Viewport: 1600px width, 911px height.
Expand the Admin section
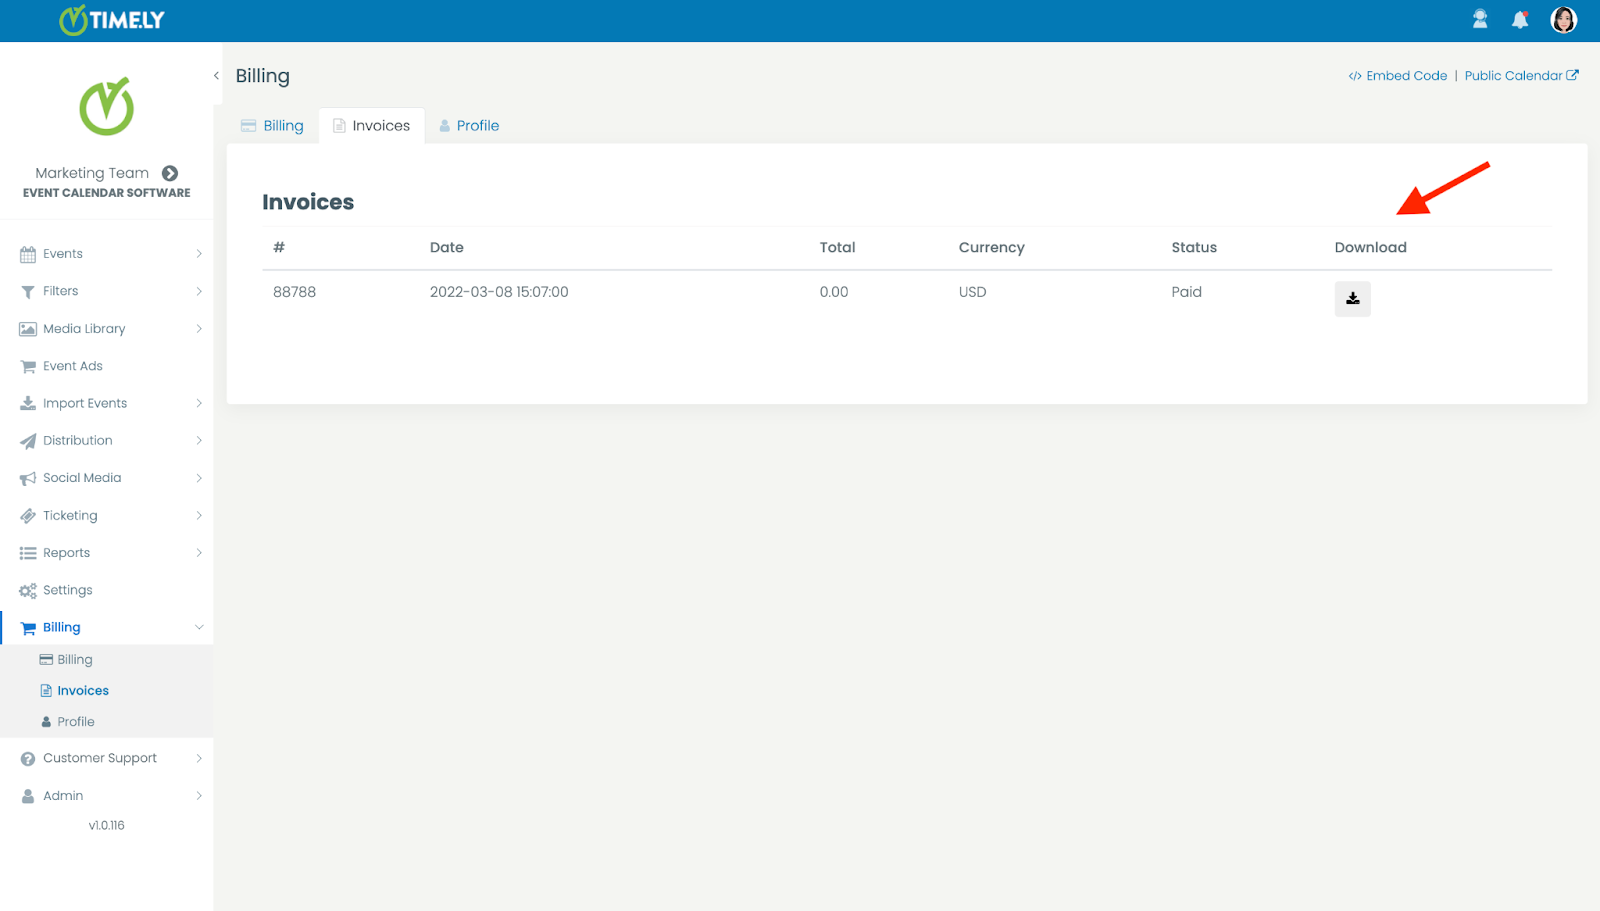tap(199, 795)
